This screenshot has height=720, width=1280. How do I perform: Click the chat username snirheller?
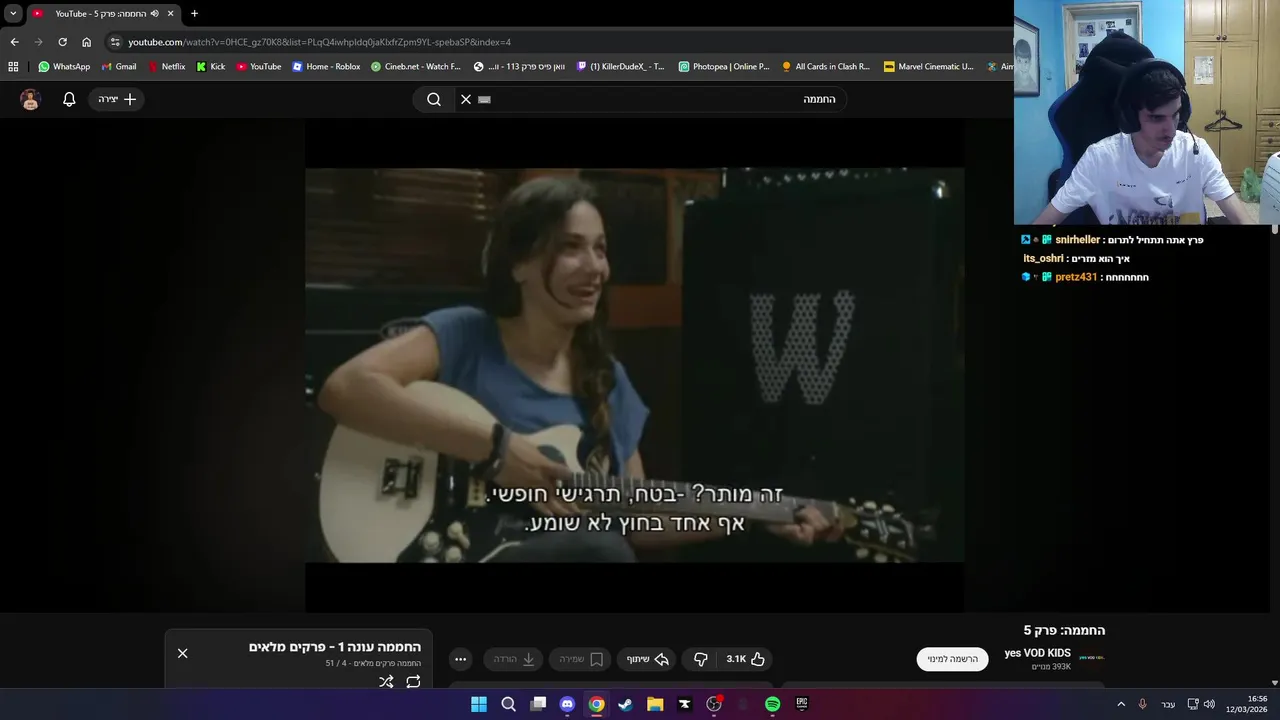[x=1078, y=240]
